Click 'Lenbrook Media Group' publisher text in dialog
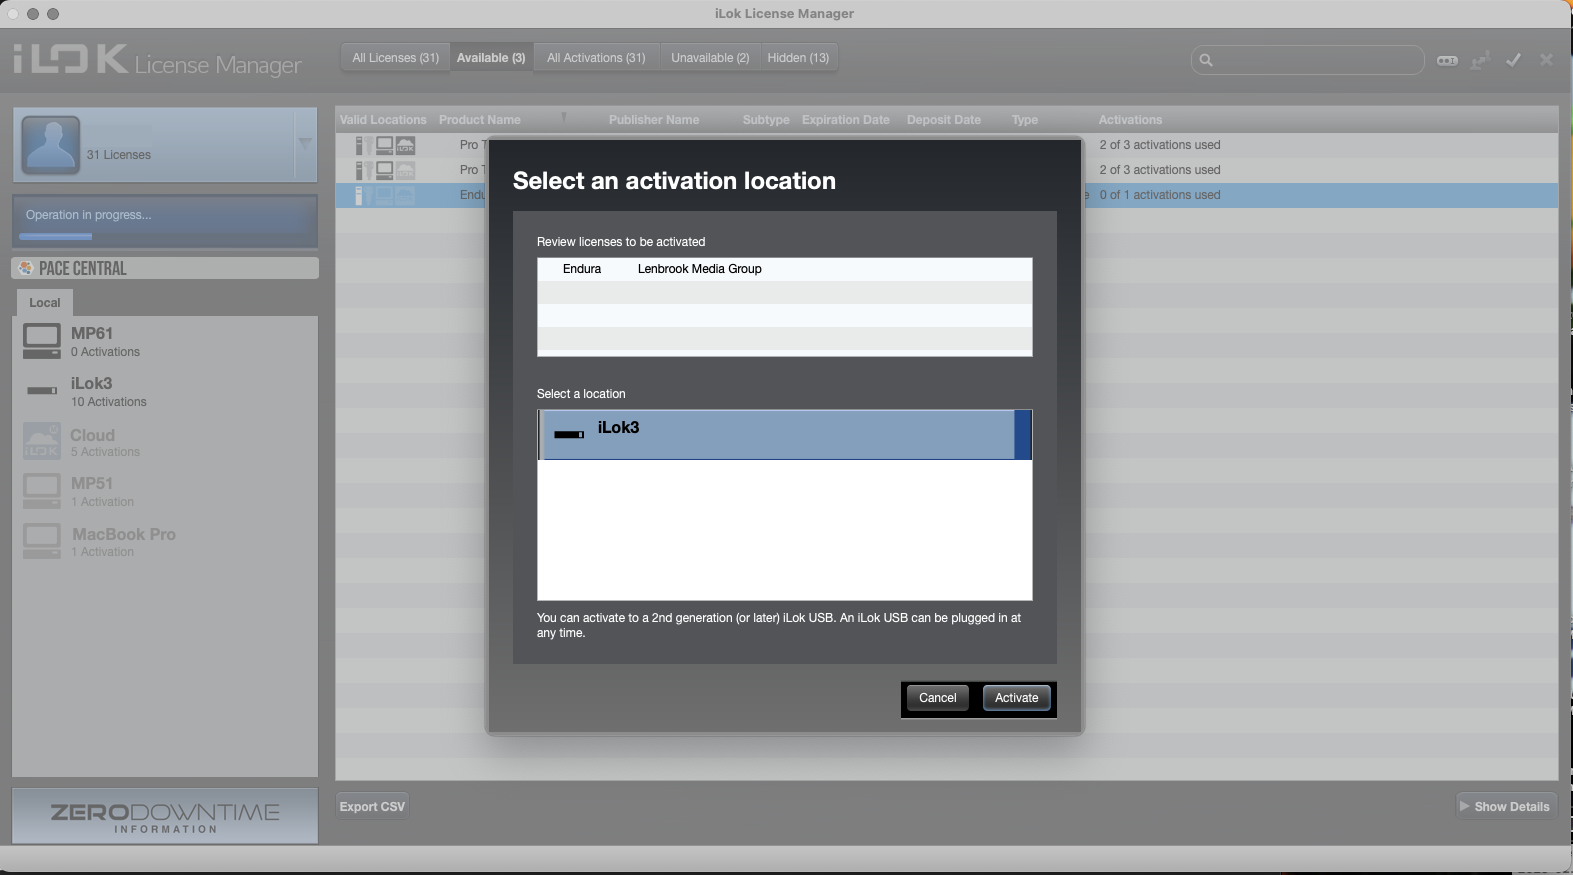The height and width of the screenshot is (875, 1573). click(x=699, y=269)
